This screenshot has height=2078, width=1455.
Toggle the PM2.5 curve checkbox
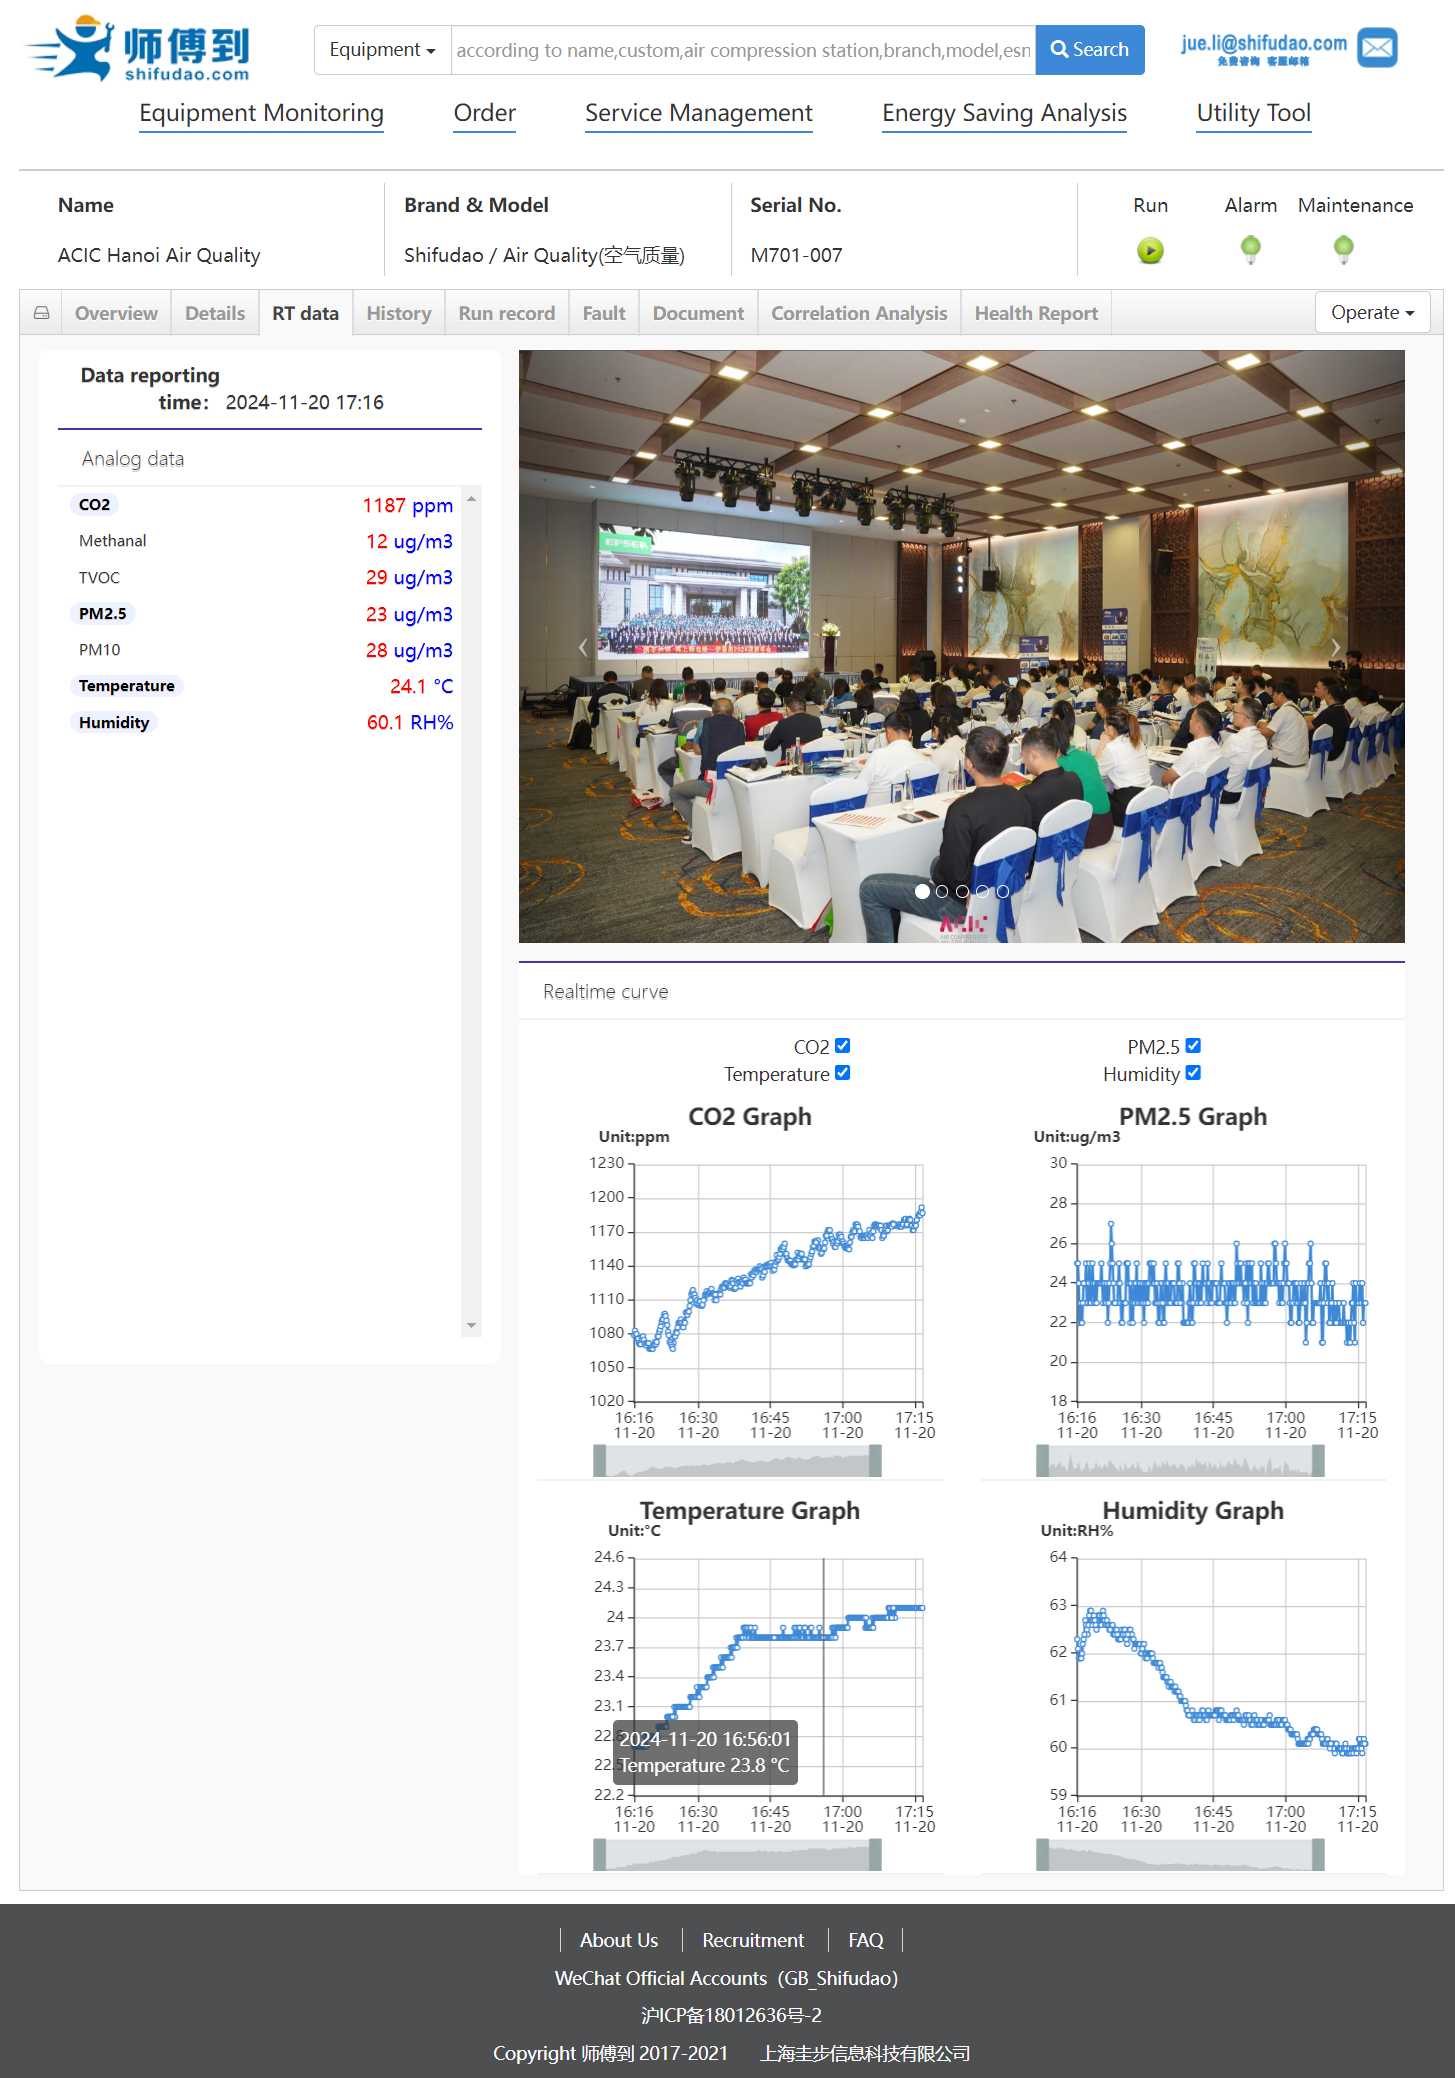pos(1193,1045)
